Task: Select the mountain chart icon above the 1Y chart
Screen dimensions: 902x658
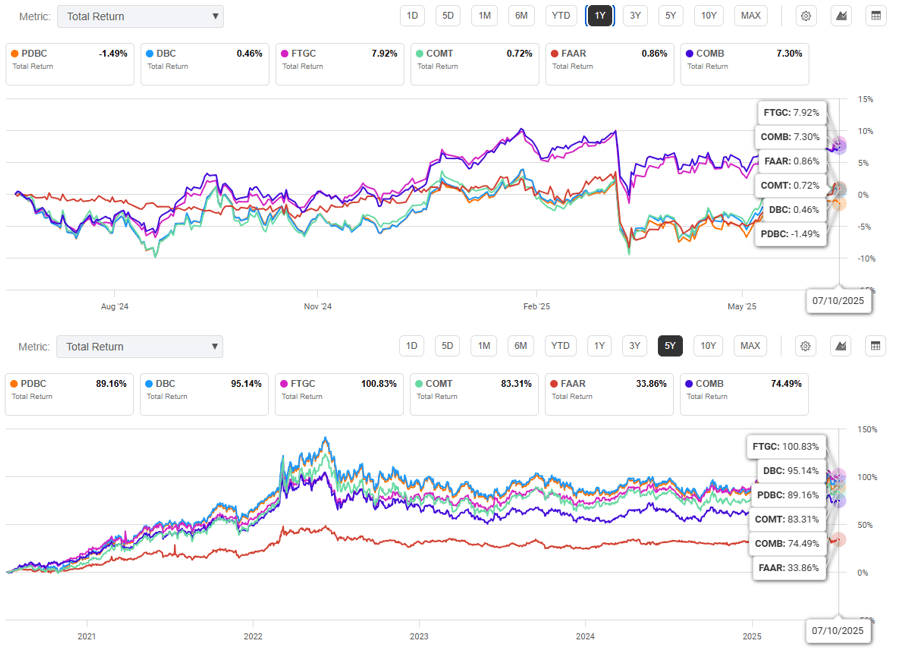Action: pyautogui.click(x=841, y=15)
